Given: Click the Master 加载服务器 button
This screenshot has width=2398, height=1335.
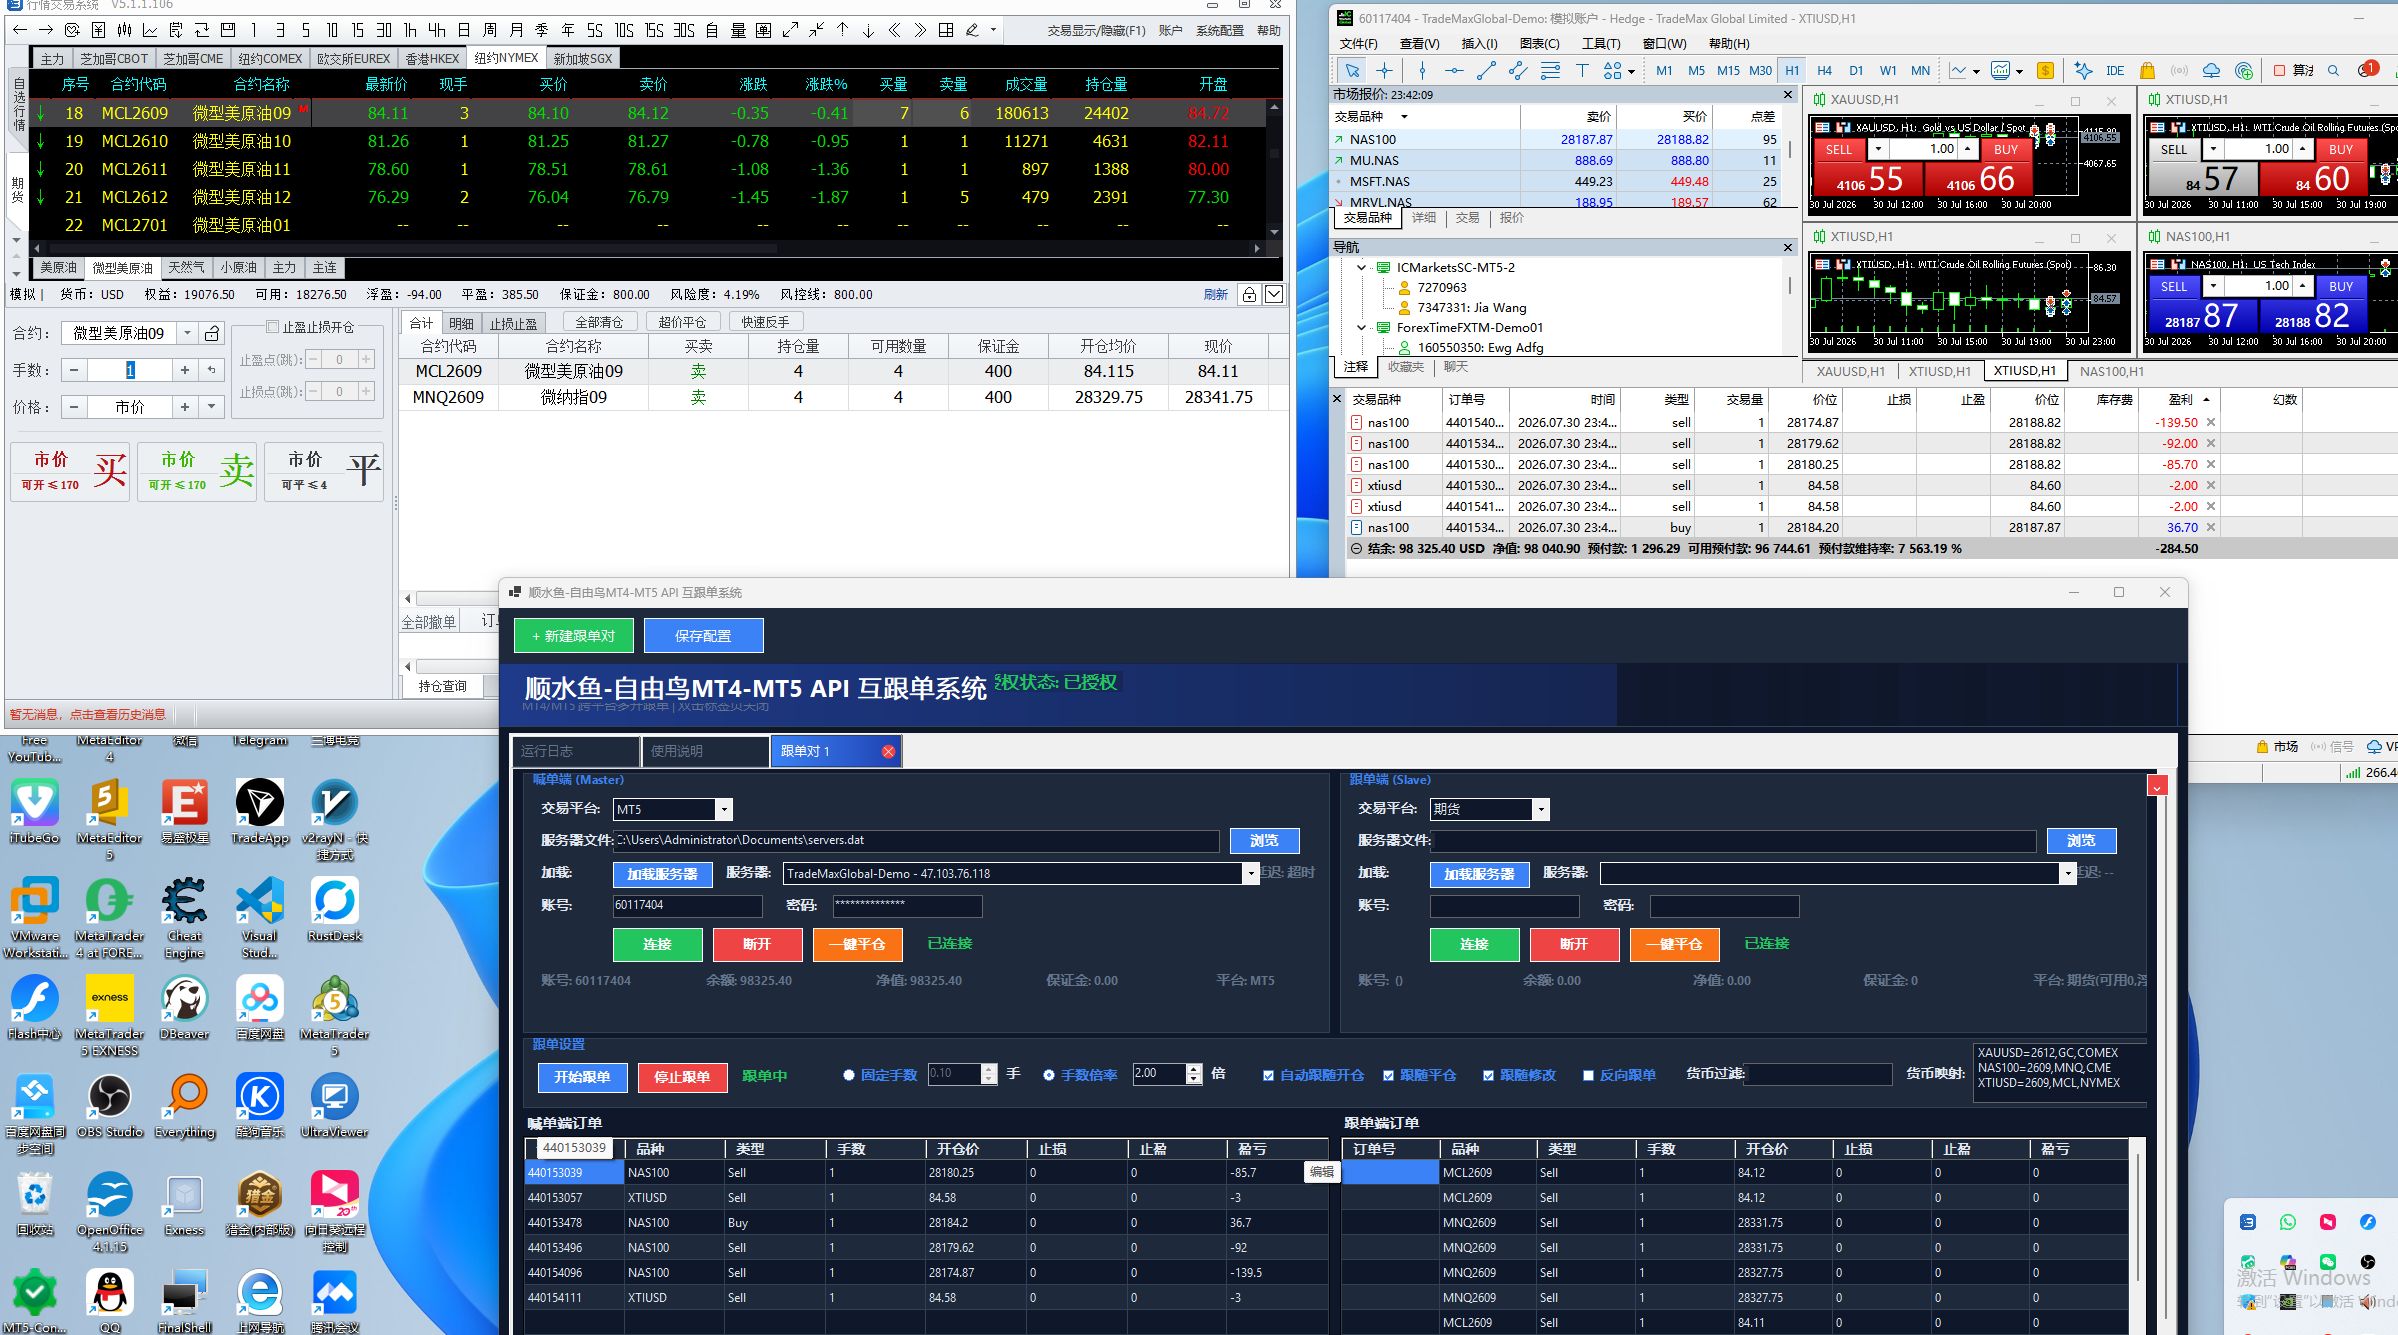Looking at the screenshot, I should pyautogui.click(x=662, y=874).
